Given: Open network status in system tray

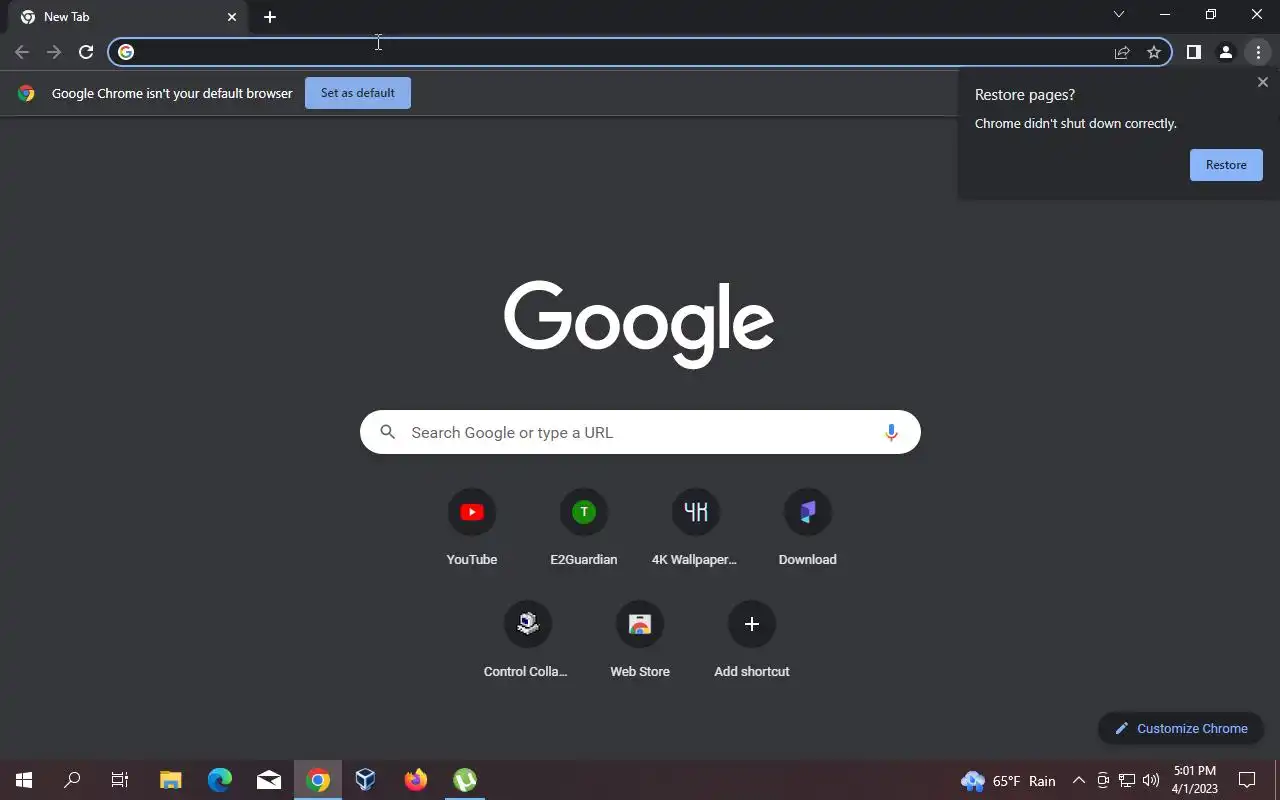Looking at the screenshot, I should pos(1127,781).
